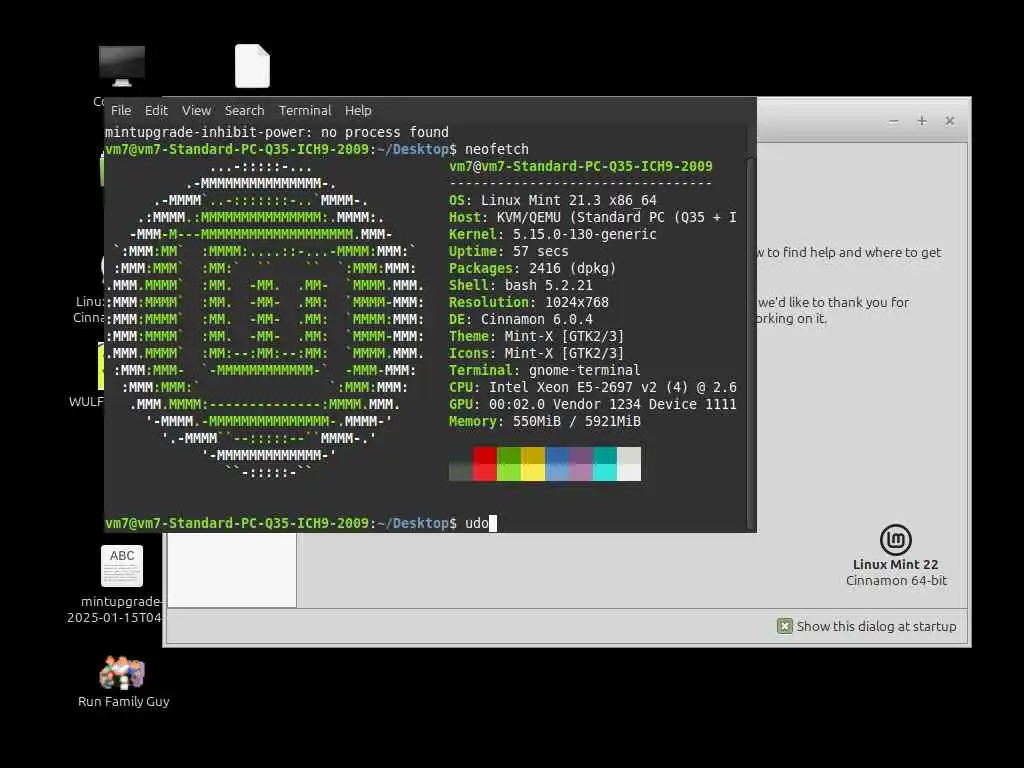Viewport: 1024px width, 768px height.
Task: Click the 'Packages: 2416 (dpkg)' line
Action: pos(532,268)
